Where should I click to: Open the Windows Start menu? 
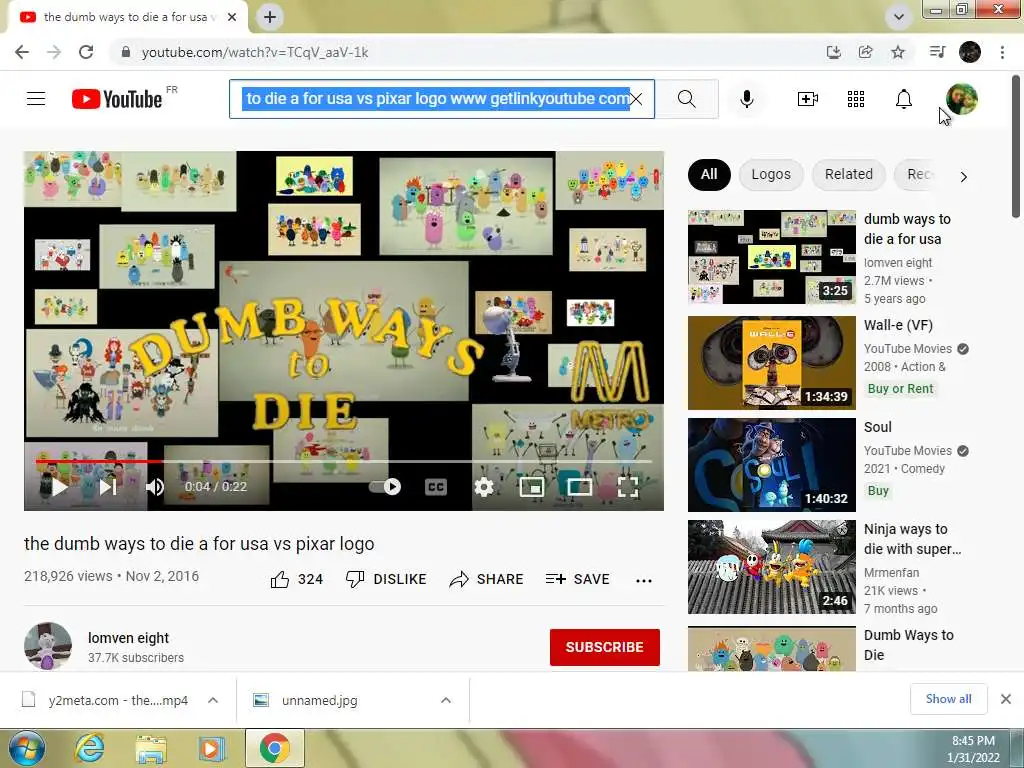point(27,748)
